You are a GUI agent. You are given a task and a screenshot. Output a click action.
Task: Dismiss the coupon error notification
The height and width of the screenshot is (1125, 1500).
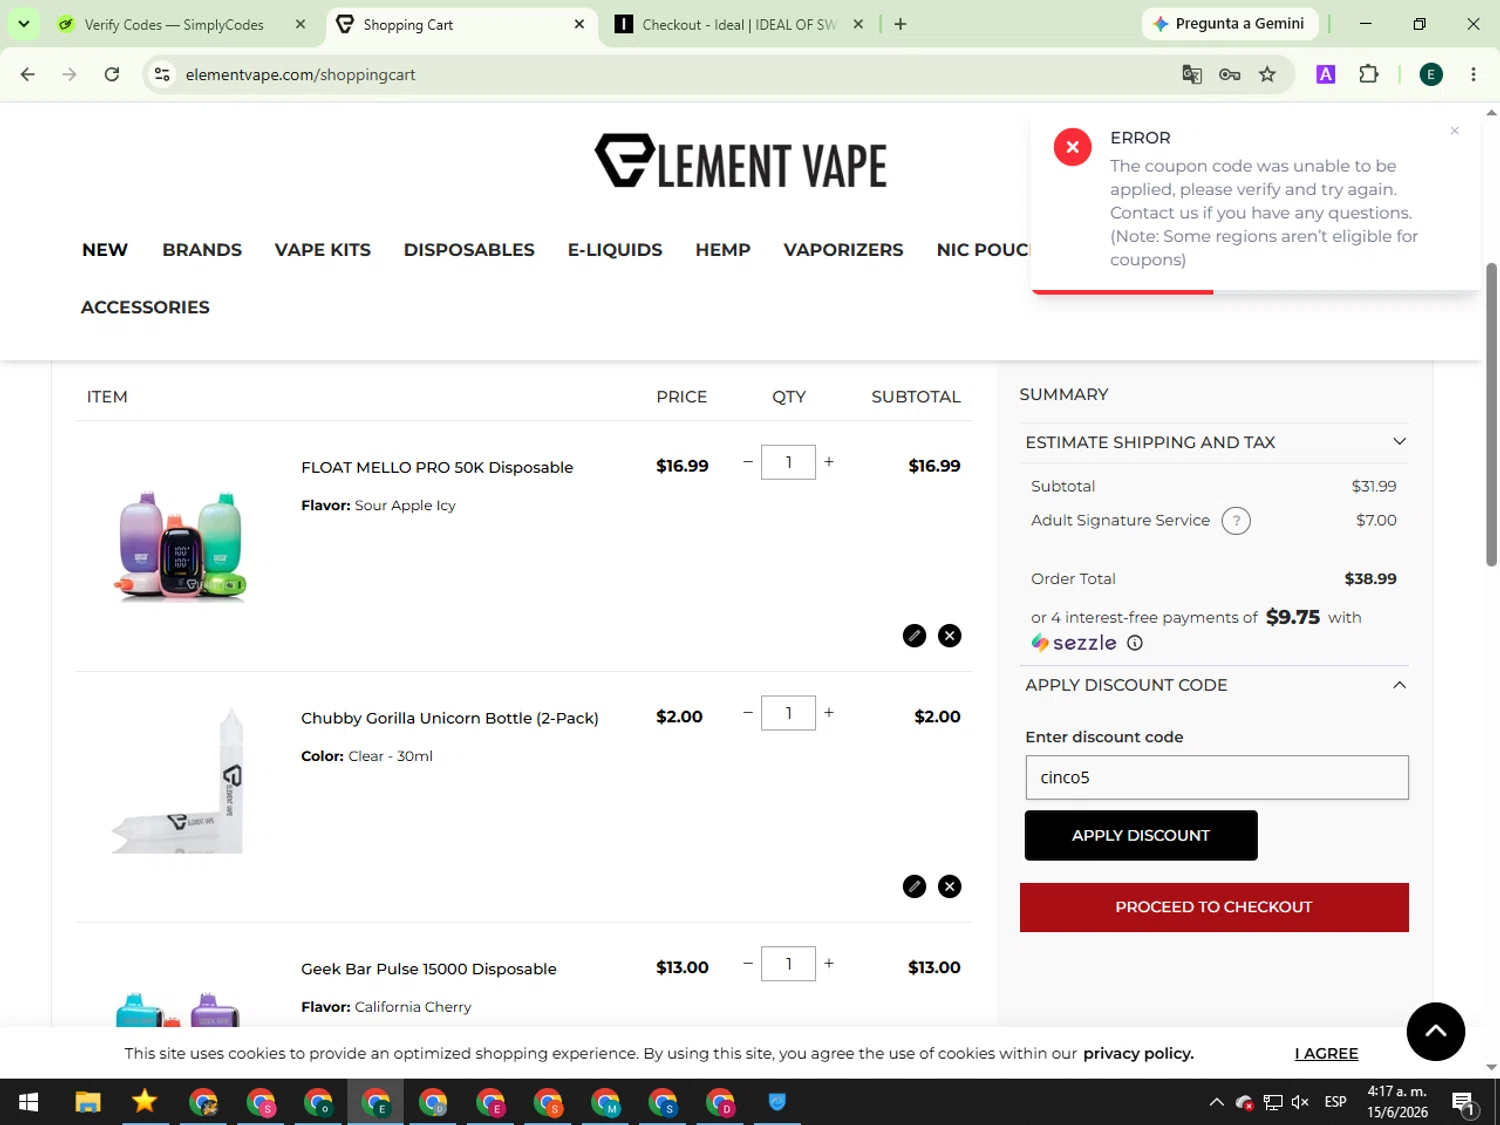(x=1455, y=131)
